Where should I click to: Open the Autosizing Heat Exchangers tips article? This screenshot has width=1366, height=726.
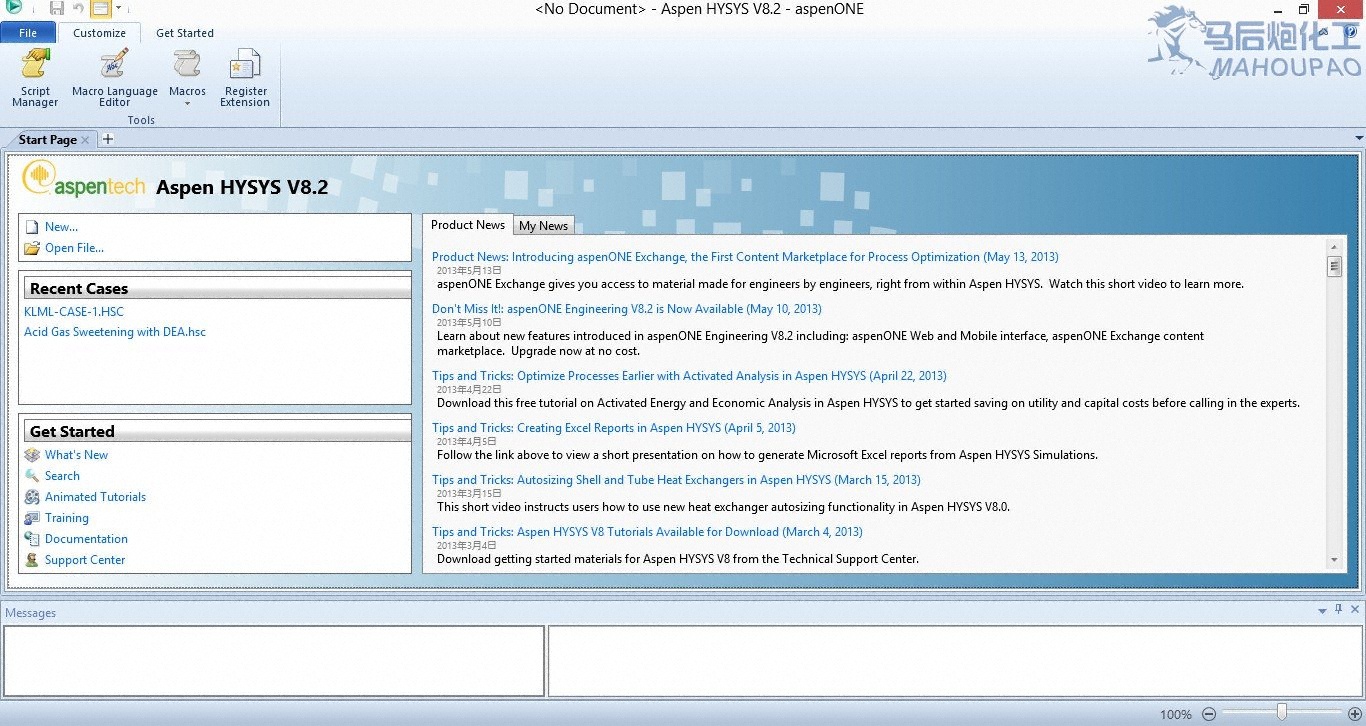pos(676,480)
